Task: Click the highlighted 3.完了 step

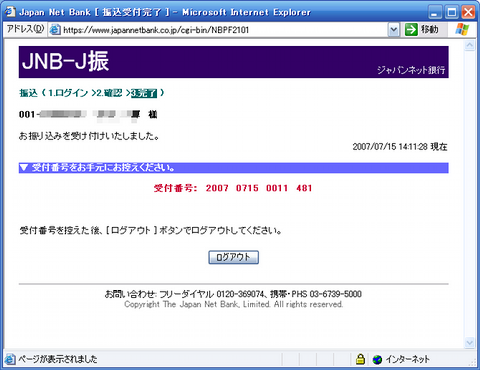Action: coord(144,93)
